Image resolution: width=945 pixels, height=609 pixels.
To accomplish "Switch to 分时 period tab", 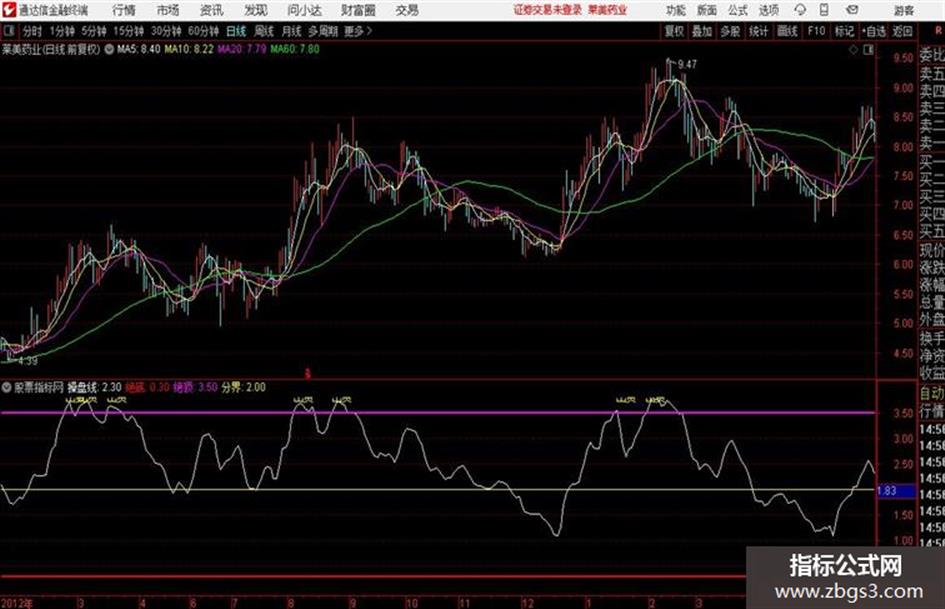I will tap(33, 31).
